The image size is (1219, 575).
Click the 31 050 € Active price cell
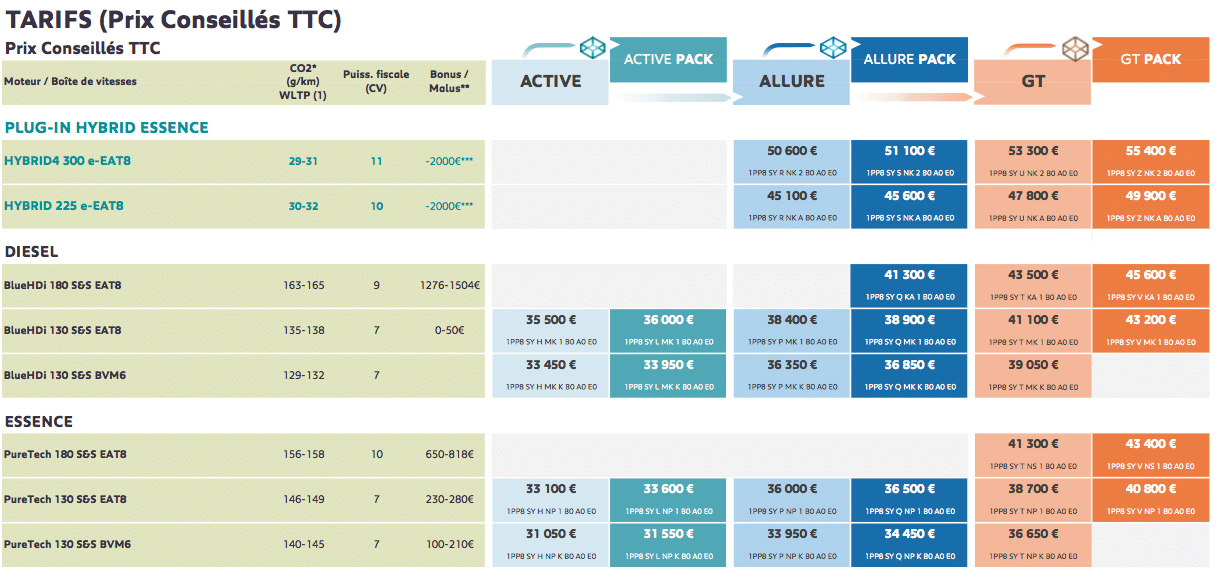click(550, 535)
